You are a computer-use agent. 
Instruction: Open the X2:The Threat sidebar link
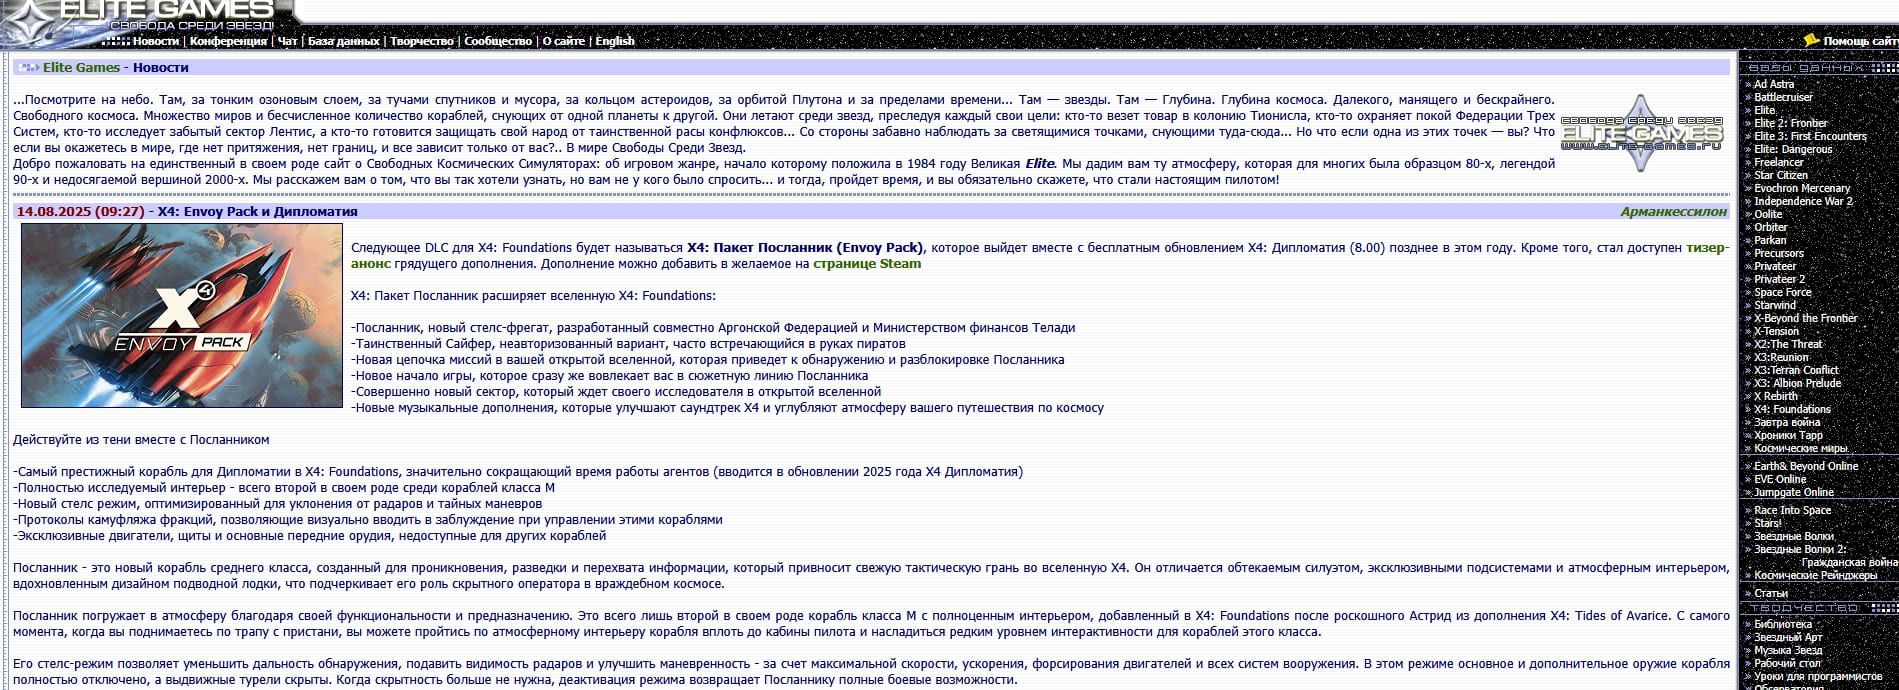pos(1788,344)
